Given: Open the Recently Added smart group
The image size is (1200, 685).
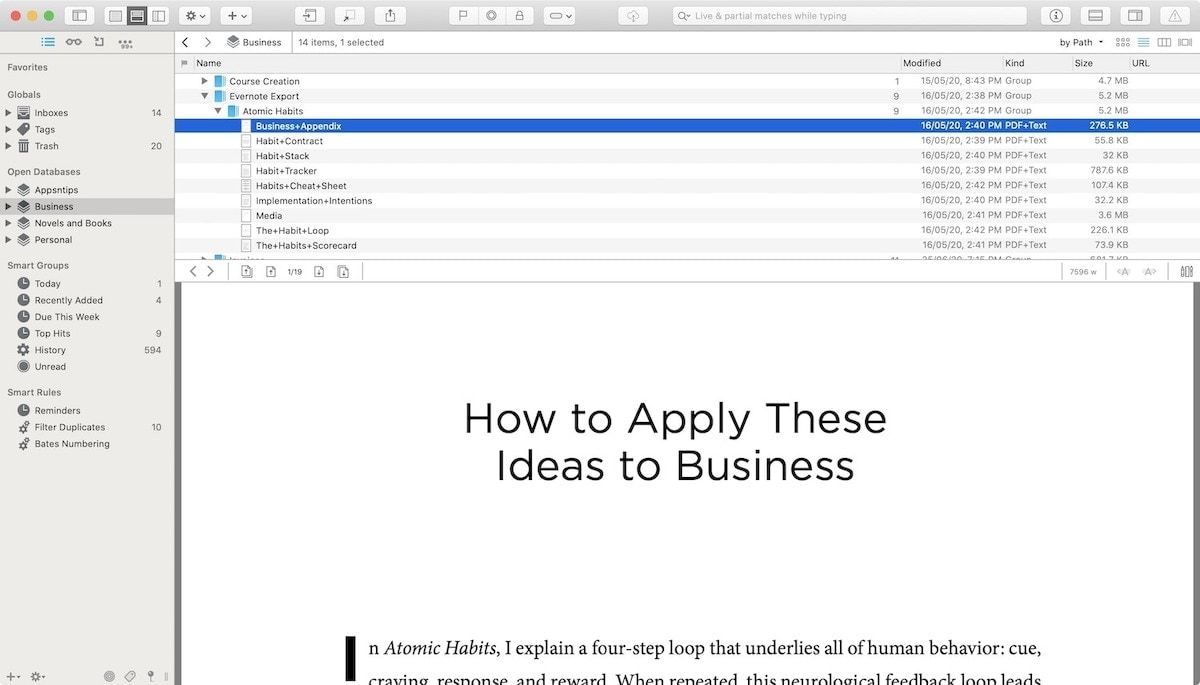Looking at the screenshot, I should (x=68, y=300).
